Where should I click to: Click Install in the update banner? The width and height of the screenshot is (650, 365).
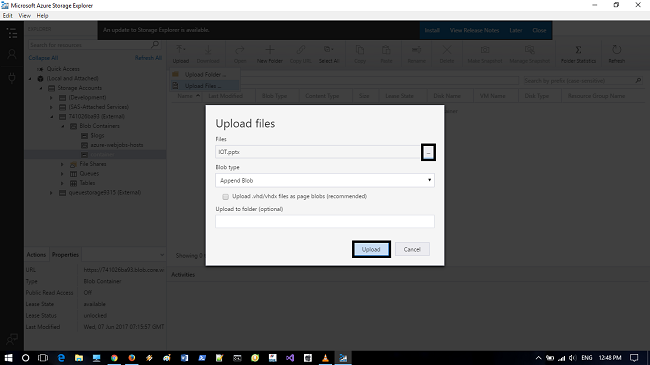432,30
